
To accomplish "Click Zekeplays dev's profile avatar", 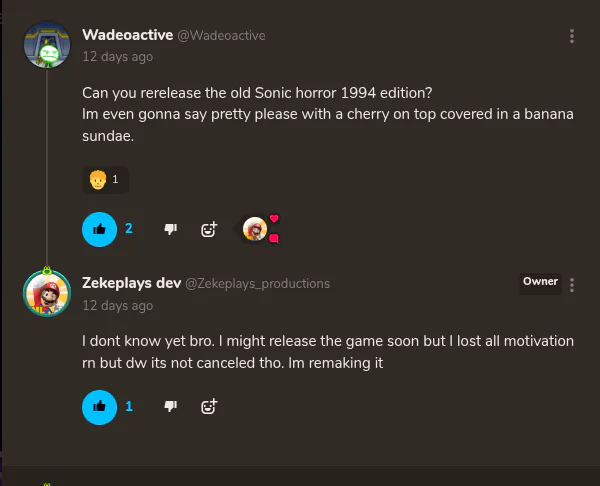I will (x=46, y=293).
